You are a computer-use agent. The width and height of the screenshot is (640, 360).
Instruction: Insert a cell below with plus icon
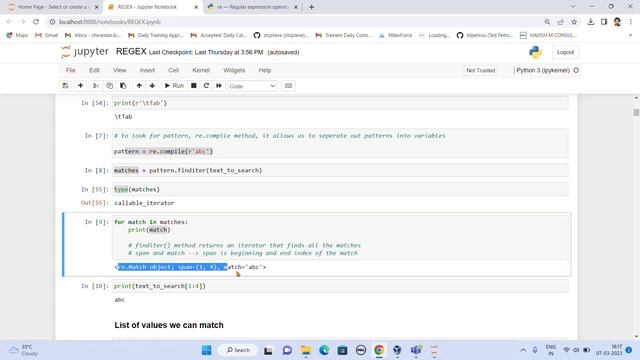80,86
